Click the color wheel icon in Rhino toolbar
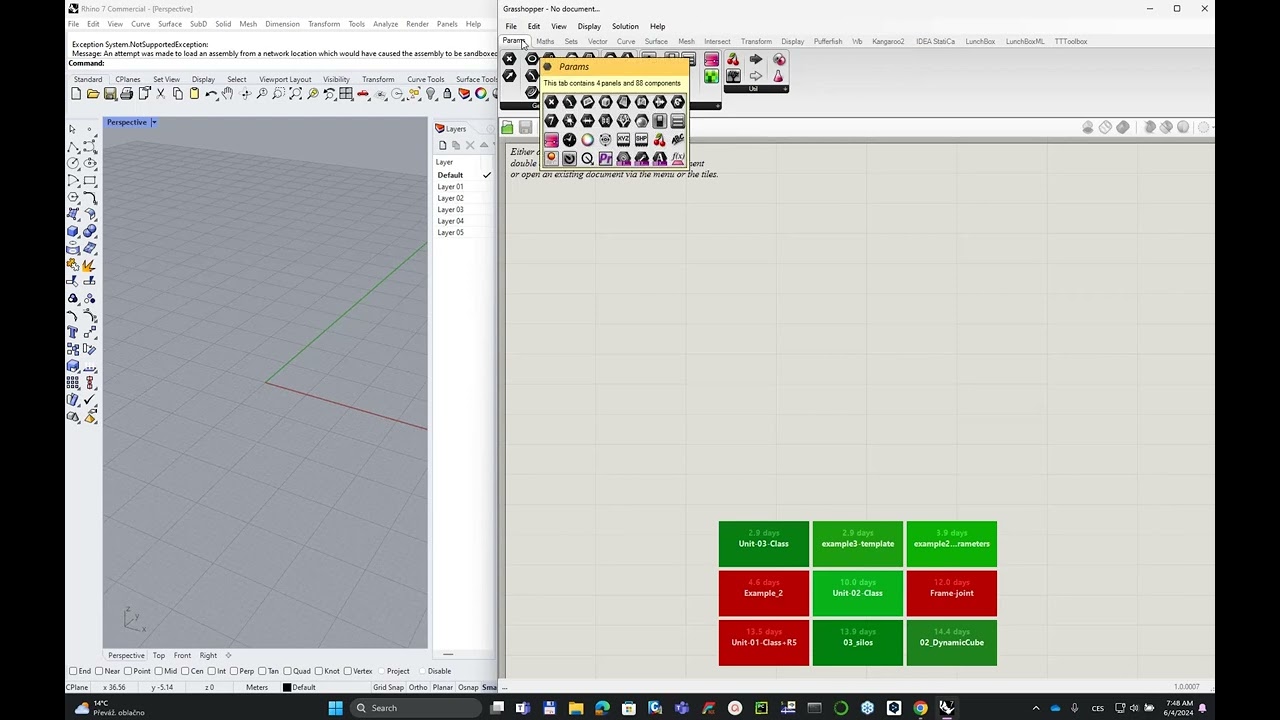Viewport: 1280px width, 720px height. tap(481, 94)
